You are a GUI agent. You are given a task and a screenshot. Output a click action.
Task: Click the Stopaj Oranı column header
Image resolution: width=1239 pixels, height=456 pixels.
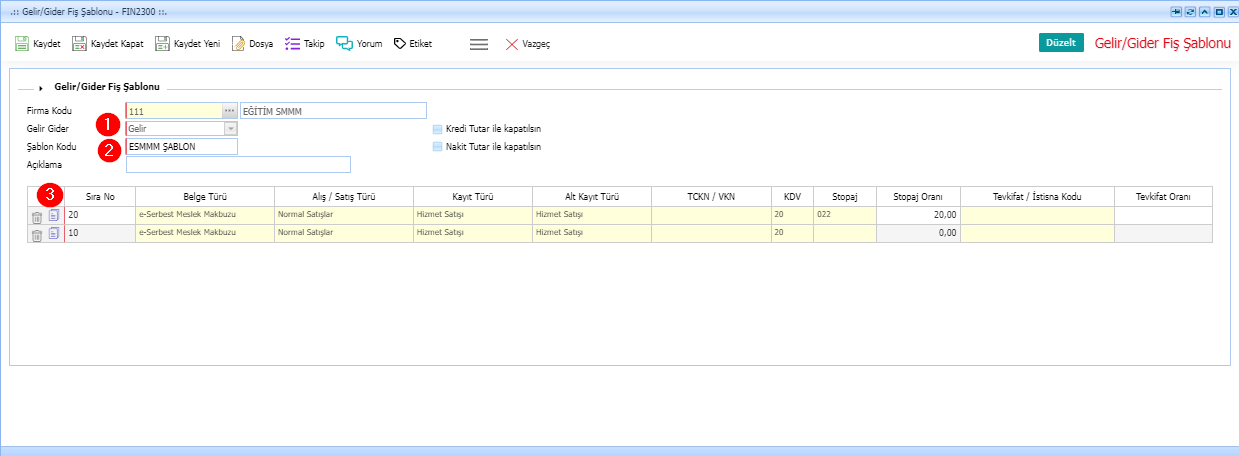pos(919,196)
